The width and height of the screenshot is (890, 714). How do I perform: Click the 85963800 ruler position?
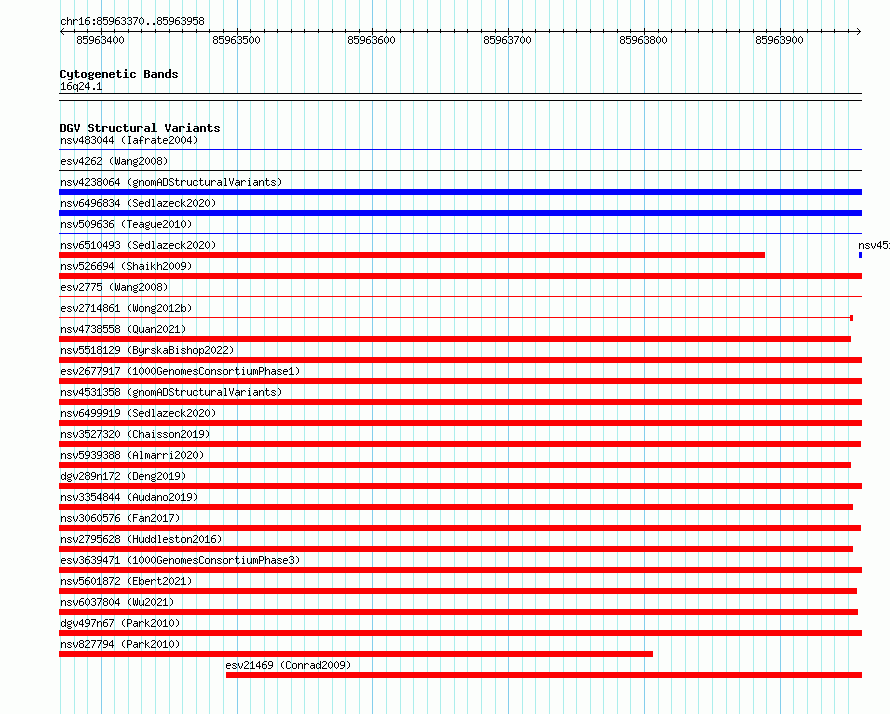point(644,40)
